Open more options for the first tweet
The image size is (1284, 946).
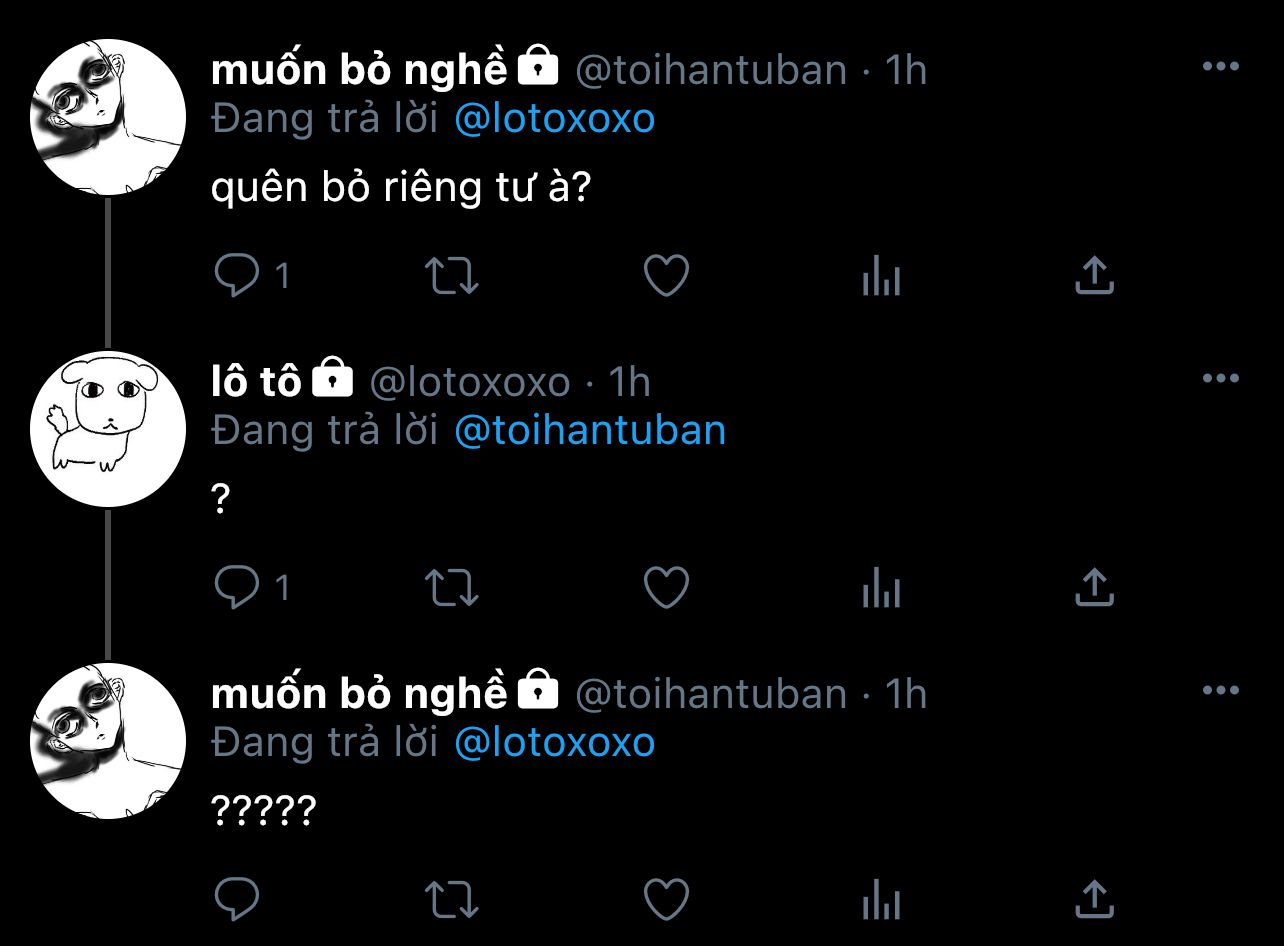[x=1220, y=67]
